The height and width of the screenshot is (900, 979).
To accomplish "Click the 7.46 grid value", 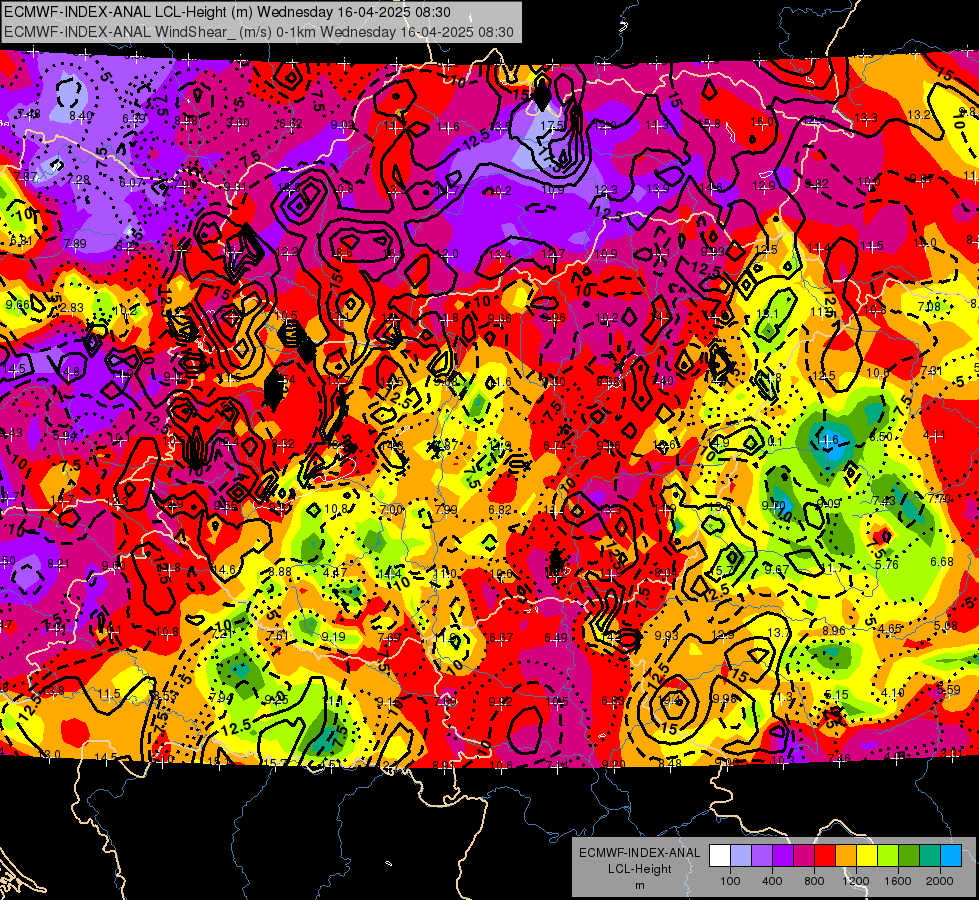I will 839,759.
